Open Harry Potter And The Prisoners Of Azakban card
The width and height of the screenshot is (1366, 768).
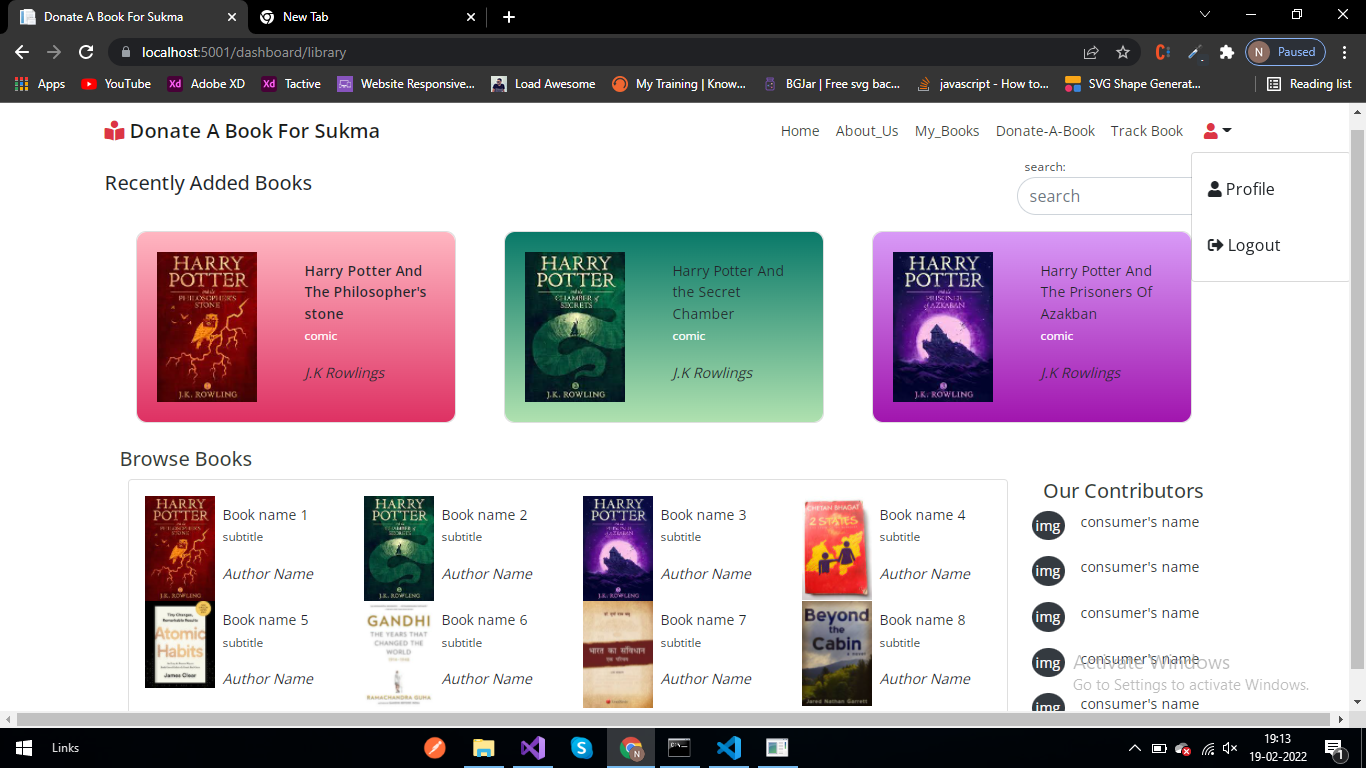1032,327
